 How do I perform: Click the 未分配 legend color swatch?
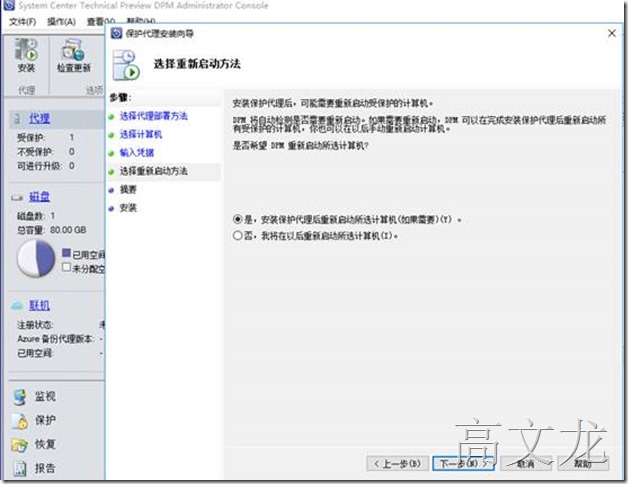click(66, 267)
